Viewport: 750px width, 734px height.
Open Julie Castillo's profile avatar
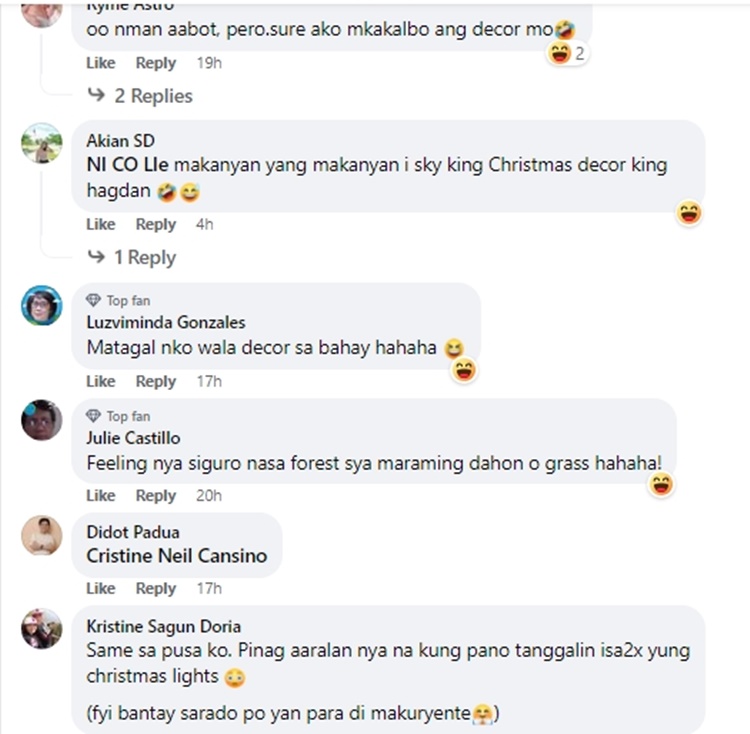coord(42,420)
